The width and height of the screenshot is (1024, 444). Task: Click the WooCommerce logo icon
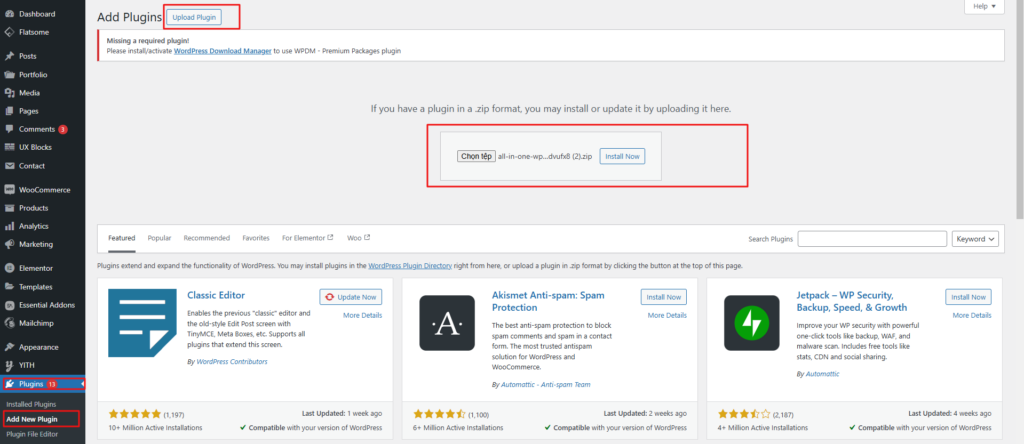[9, 190]
